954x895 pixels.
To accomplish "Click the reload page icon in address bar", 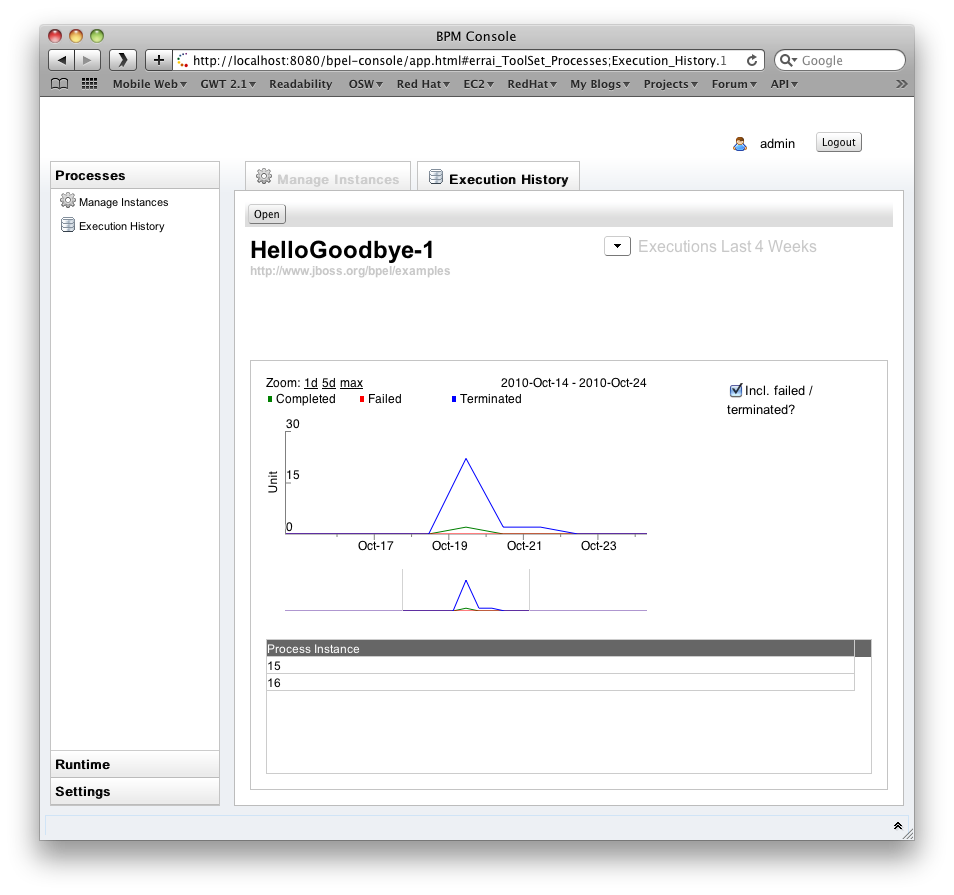I will click(752, 60).
